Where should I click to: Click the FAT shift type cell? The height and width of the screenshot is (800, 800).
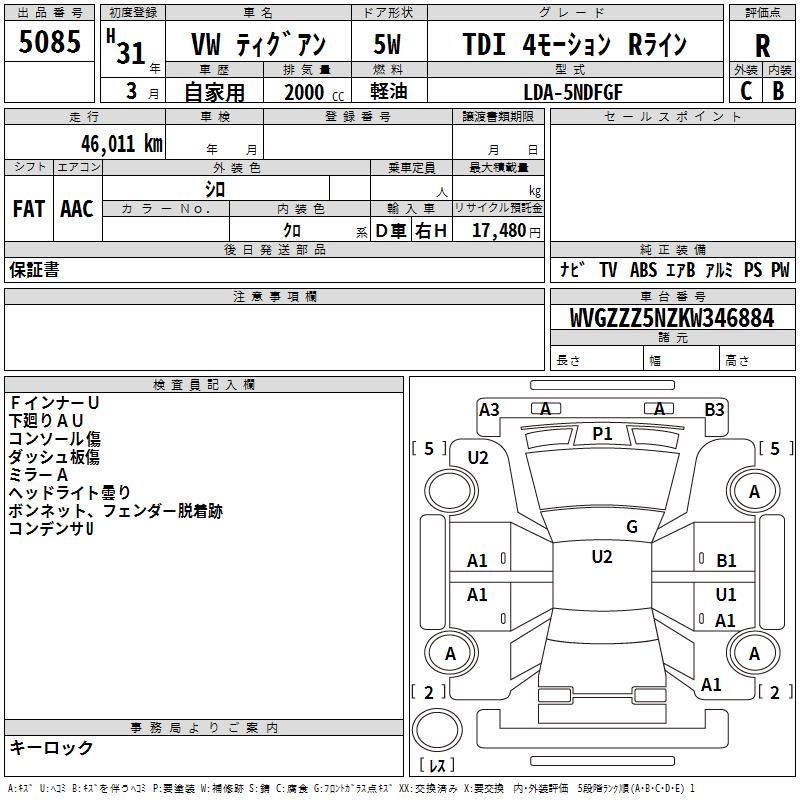pyautogui.click(x=29, y=209)
